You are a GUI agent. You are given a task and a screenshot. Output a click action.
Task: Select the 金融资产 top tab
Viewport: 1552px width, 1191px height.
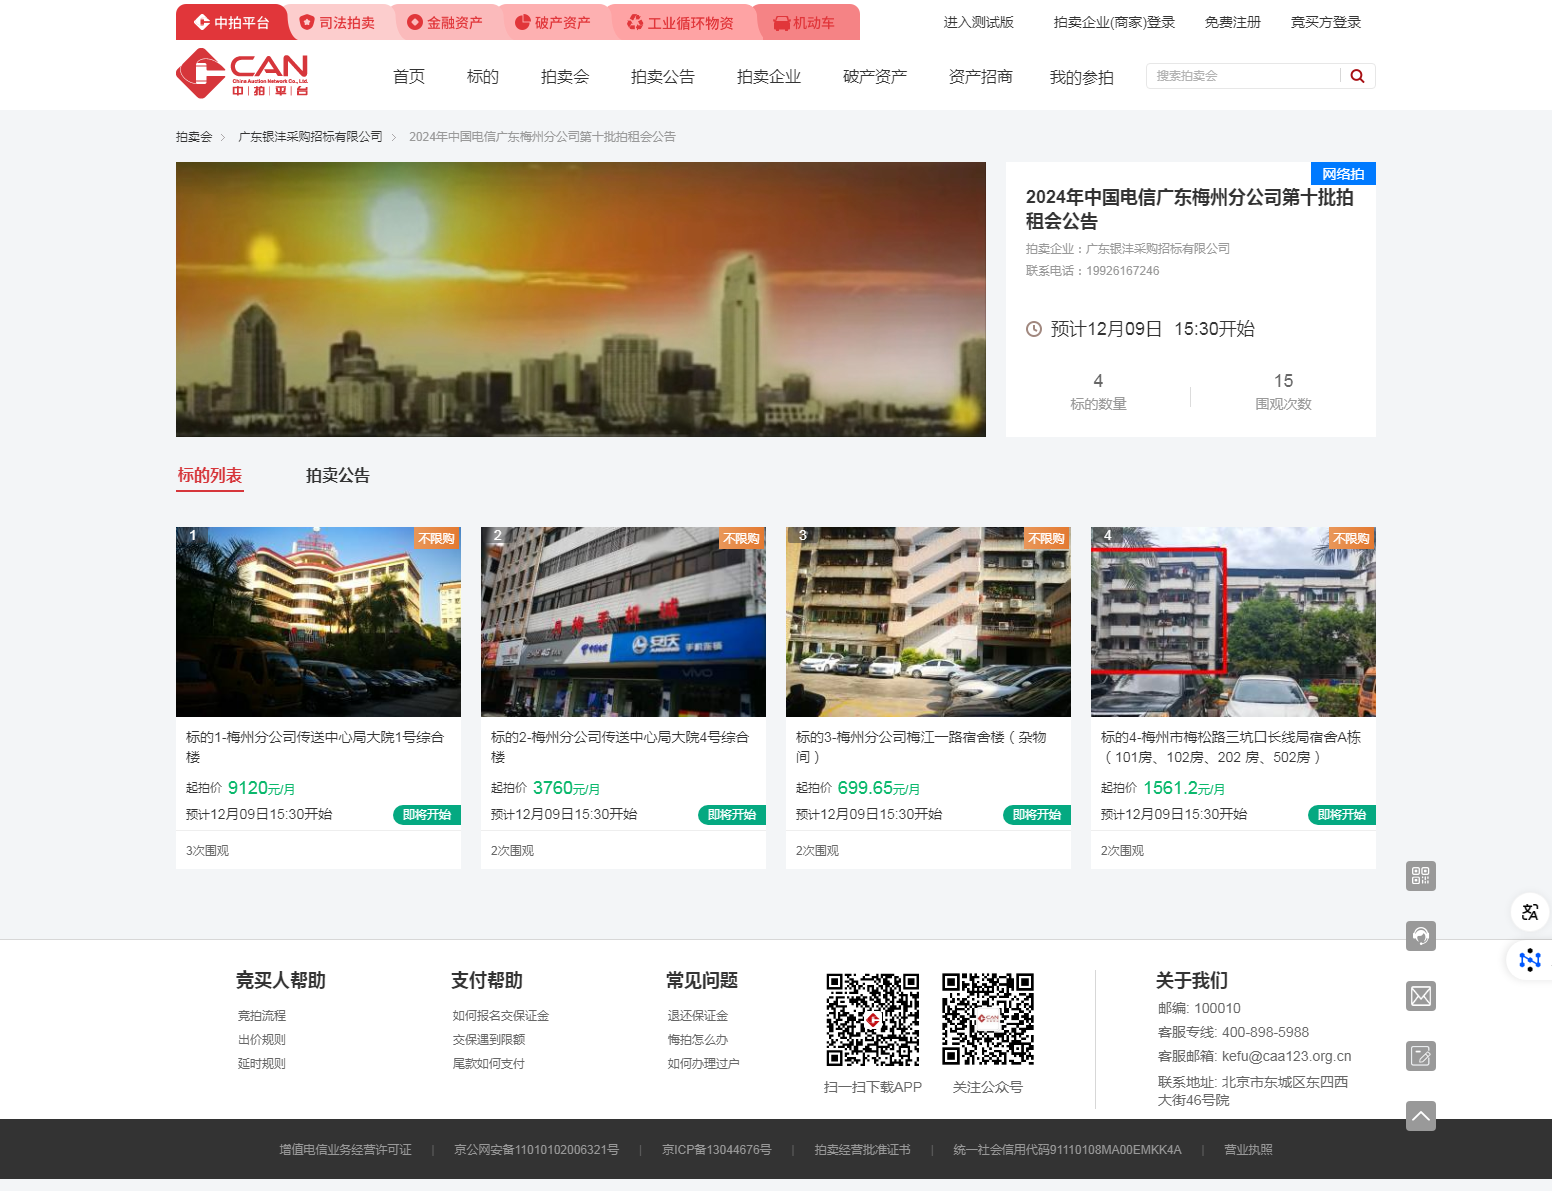coord(445,22)
